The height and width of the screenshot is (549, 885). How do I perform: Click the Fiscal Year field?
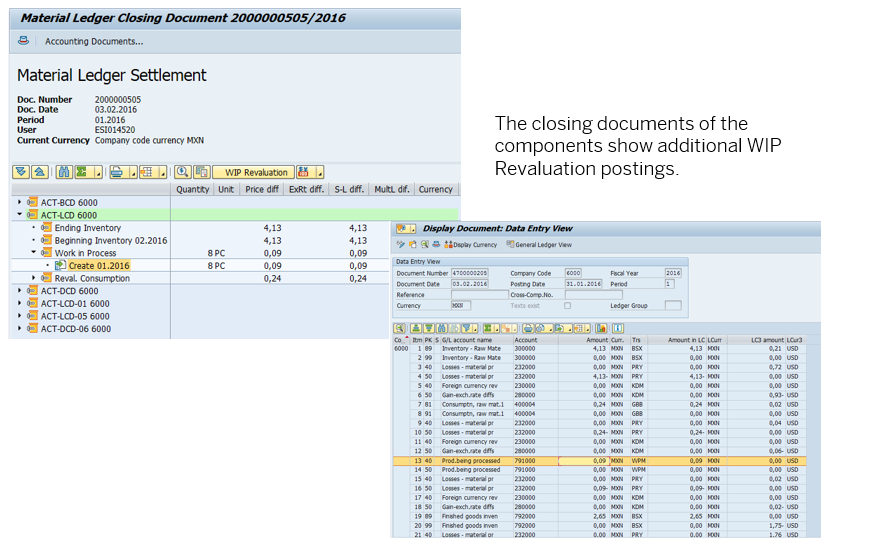click(x=673, y=273)
